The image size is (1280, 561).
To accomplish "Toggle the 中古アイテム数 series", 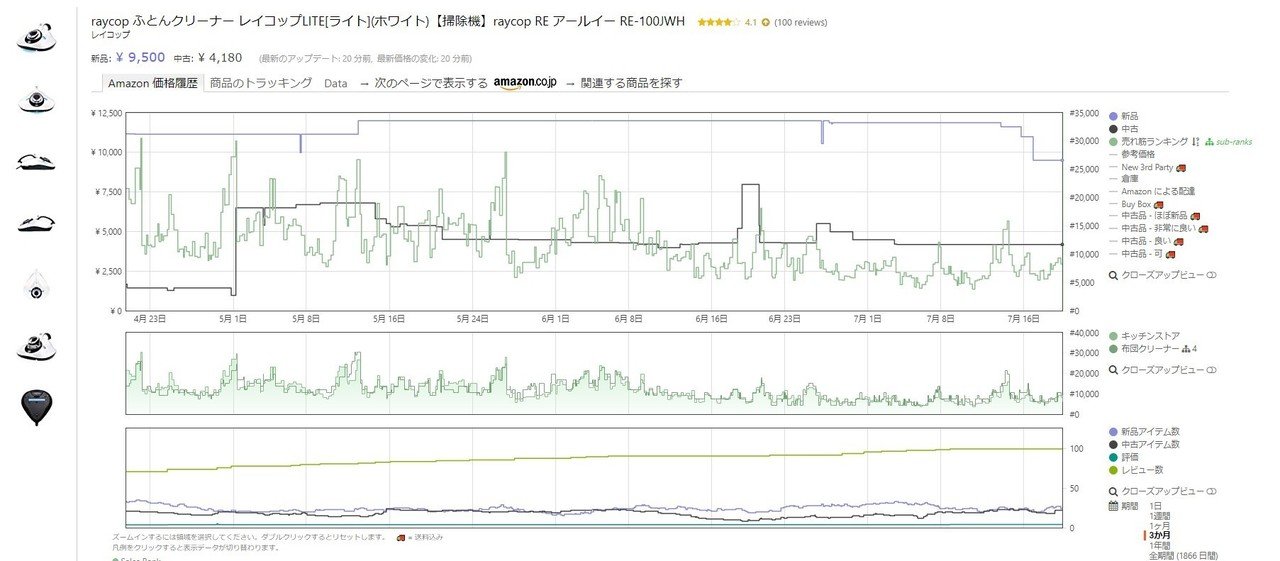I will pos(1144,444).
